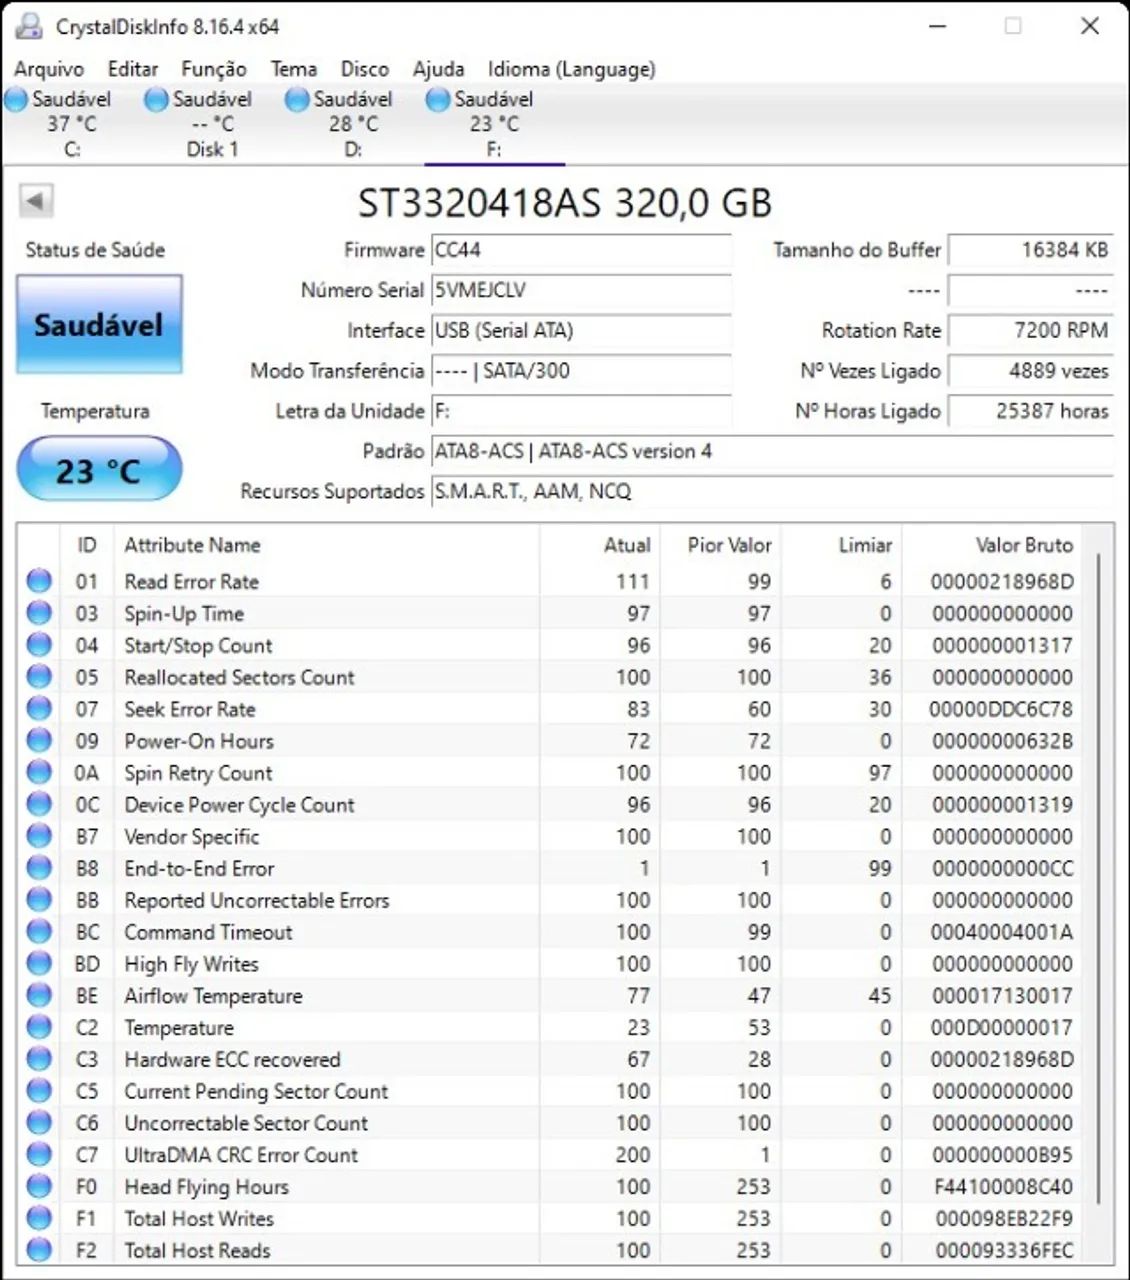
Task: Click the Modo Transferência field SATA/300
Action: coord(581,371)
